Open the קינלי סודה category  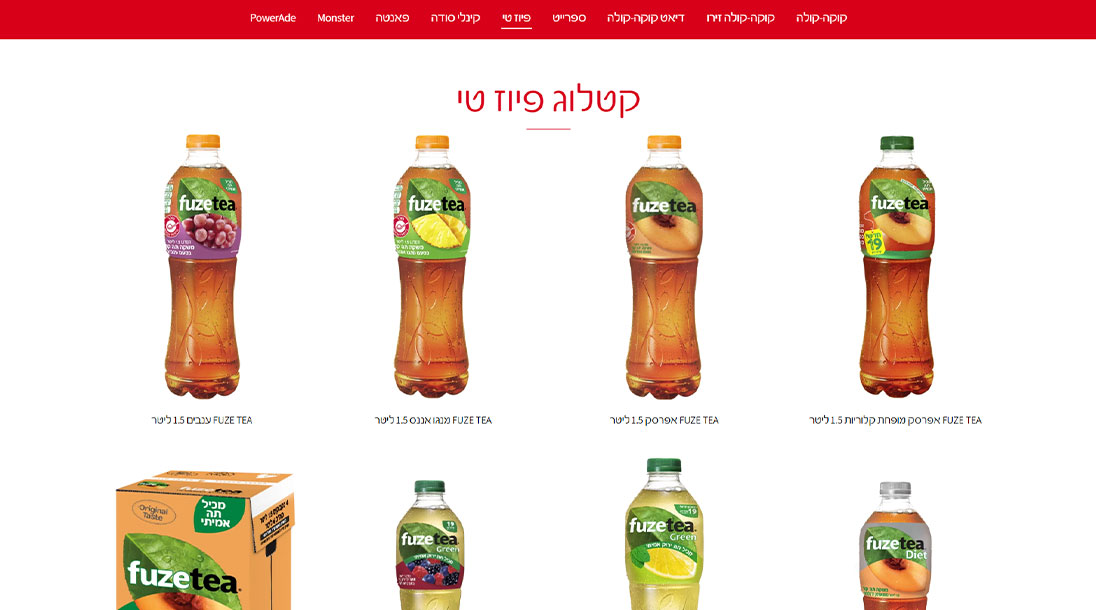[455, 18]
